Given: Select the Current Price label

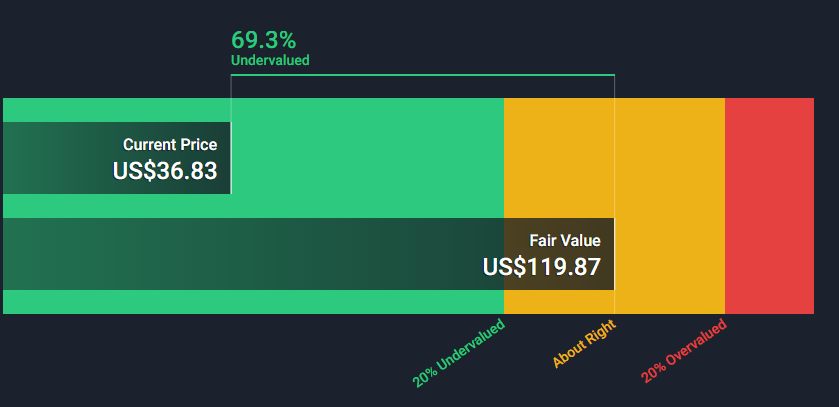Looking at the screenshot, I should pos(170,145).
